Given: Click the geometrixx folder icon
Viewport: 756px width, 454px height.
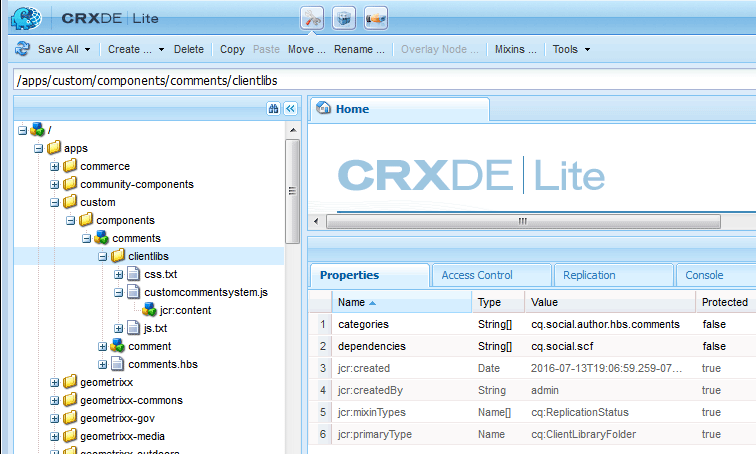Looking at the screenshot, I should 70,382.
